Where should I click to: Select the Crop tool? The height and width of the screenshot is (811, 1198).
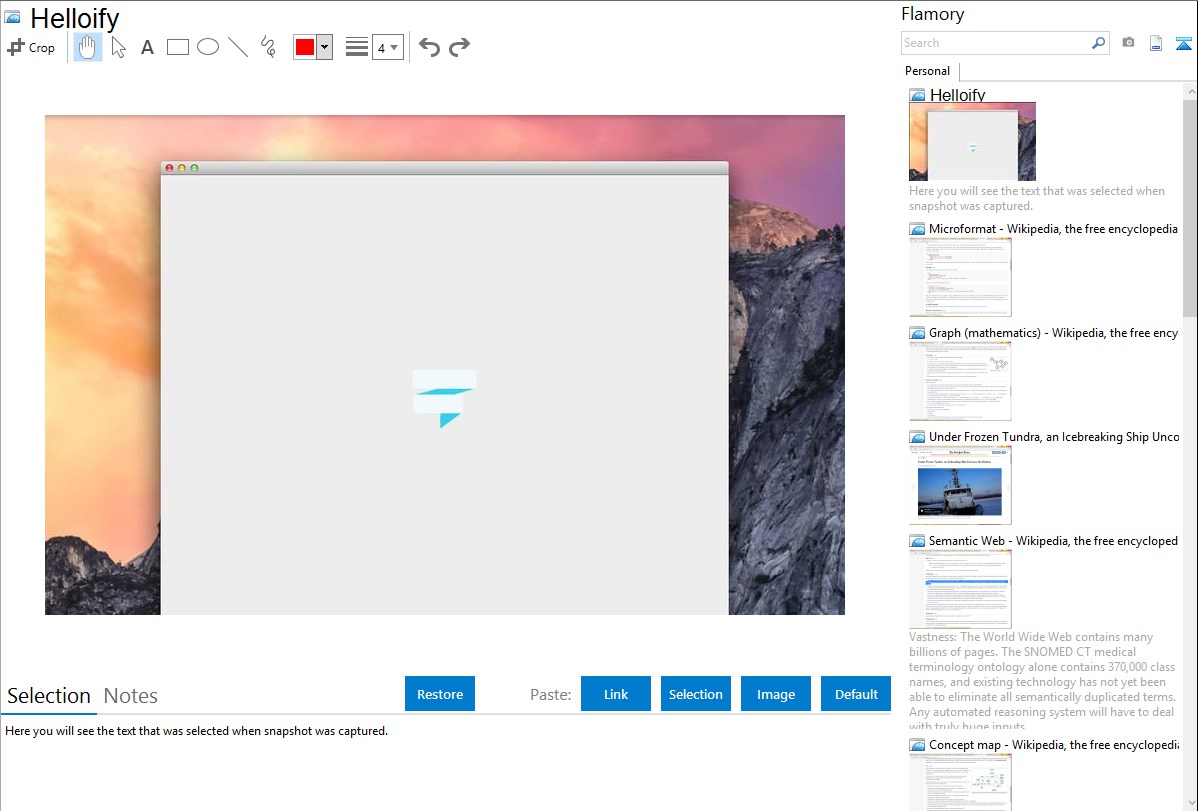31,47
